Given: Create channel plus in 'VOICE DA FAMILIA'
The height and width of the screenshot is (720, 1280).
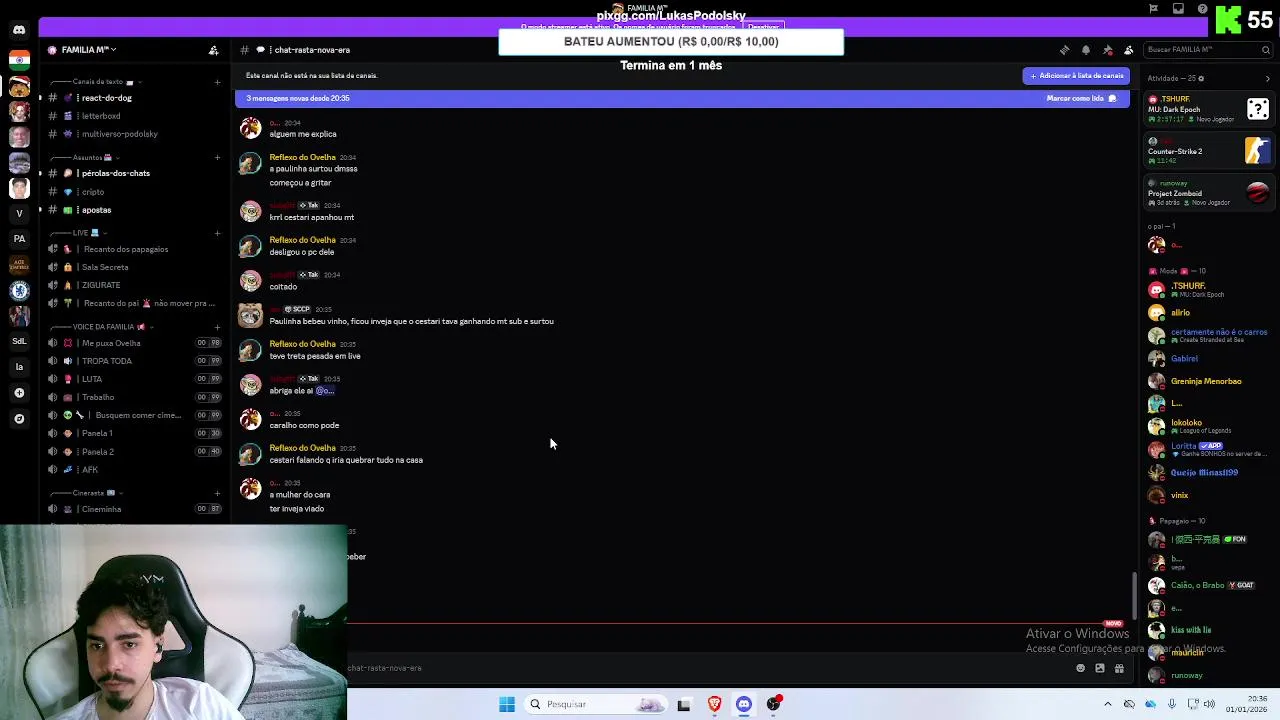Looking at the screenshot, I should tap(217, 327).
